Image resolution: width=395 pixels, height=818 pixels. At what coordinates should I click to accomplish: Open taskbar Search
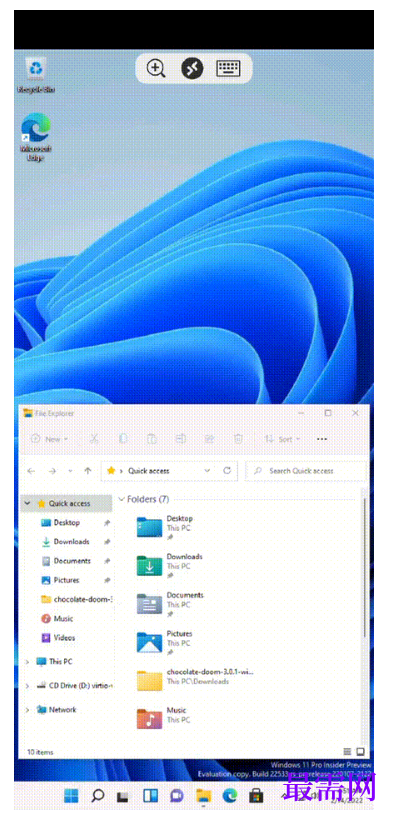point(97,796)
